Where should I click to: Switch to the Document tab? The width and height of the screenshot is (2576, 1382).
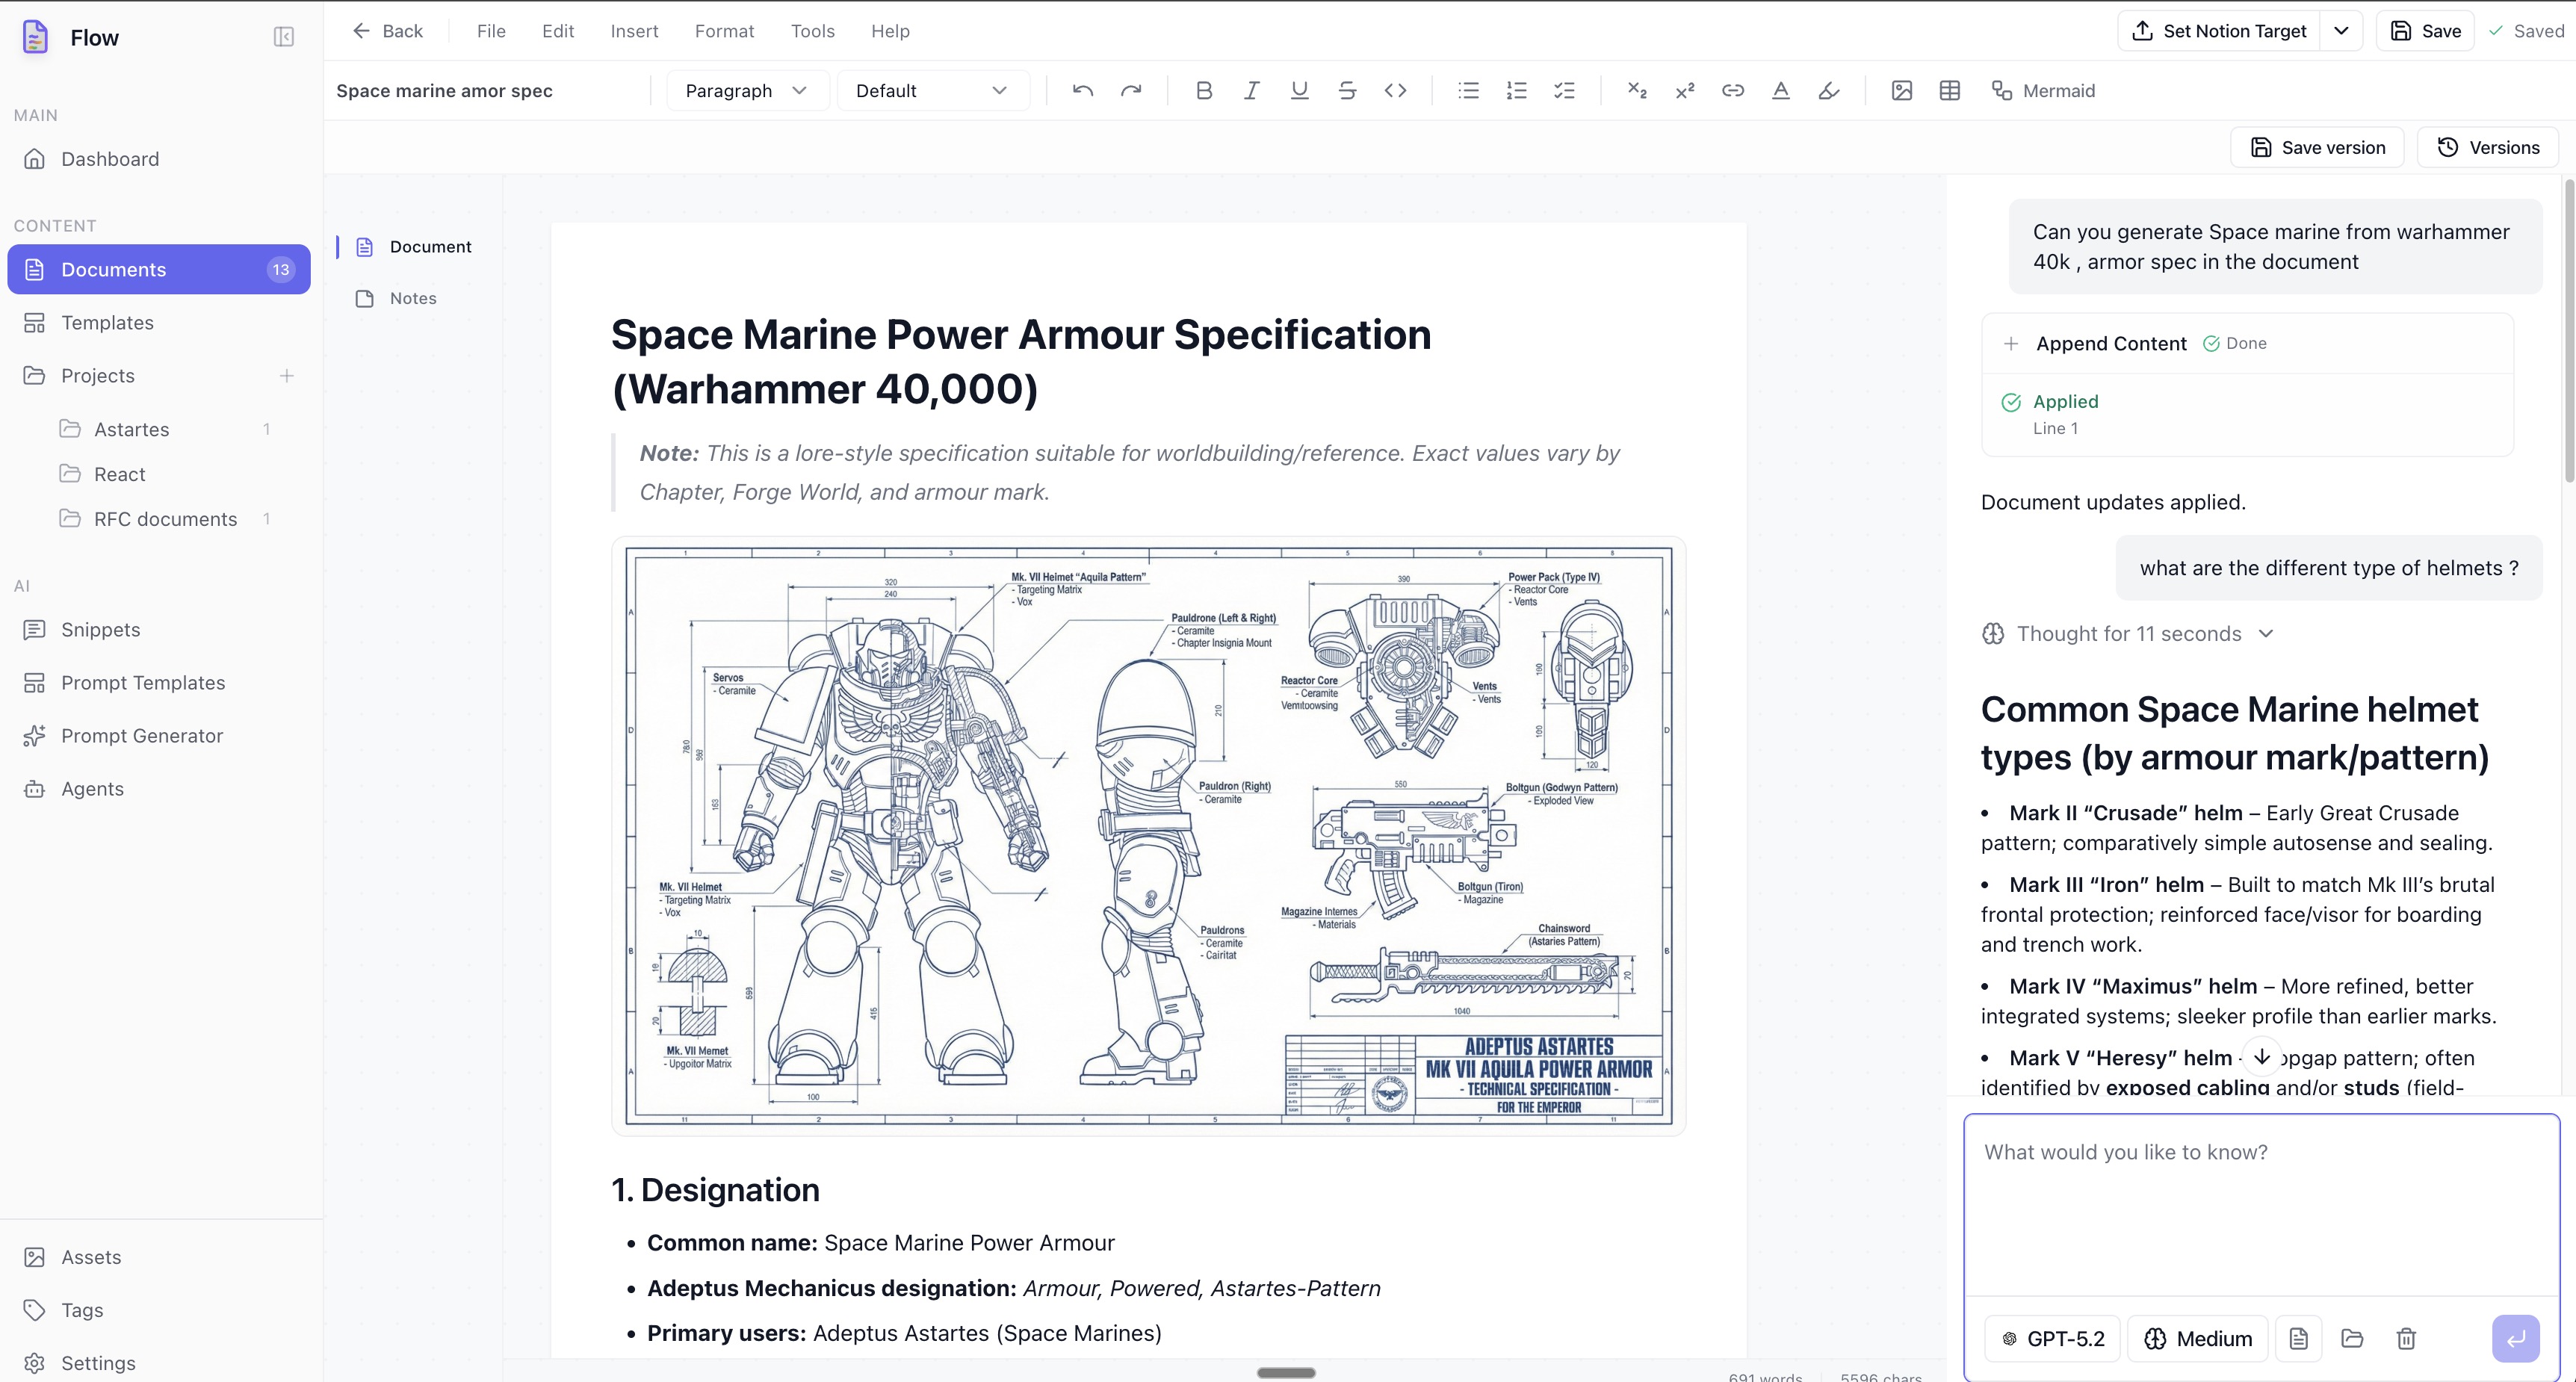click(x=414, y=247)
